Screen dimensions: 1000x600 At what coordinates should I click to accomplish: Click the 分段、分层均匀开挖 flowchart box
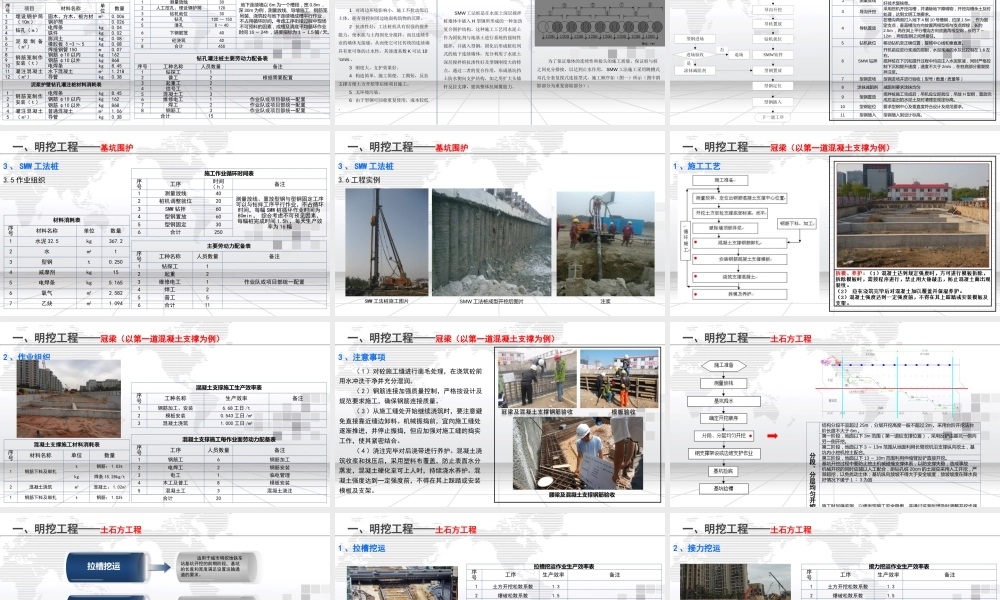[x=723, y=435]
